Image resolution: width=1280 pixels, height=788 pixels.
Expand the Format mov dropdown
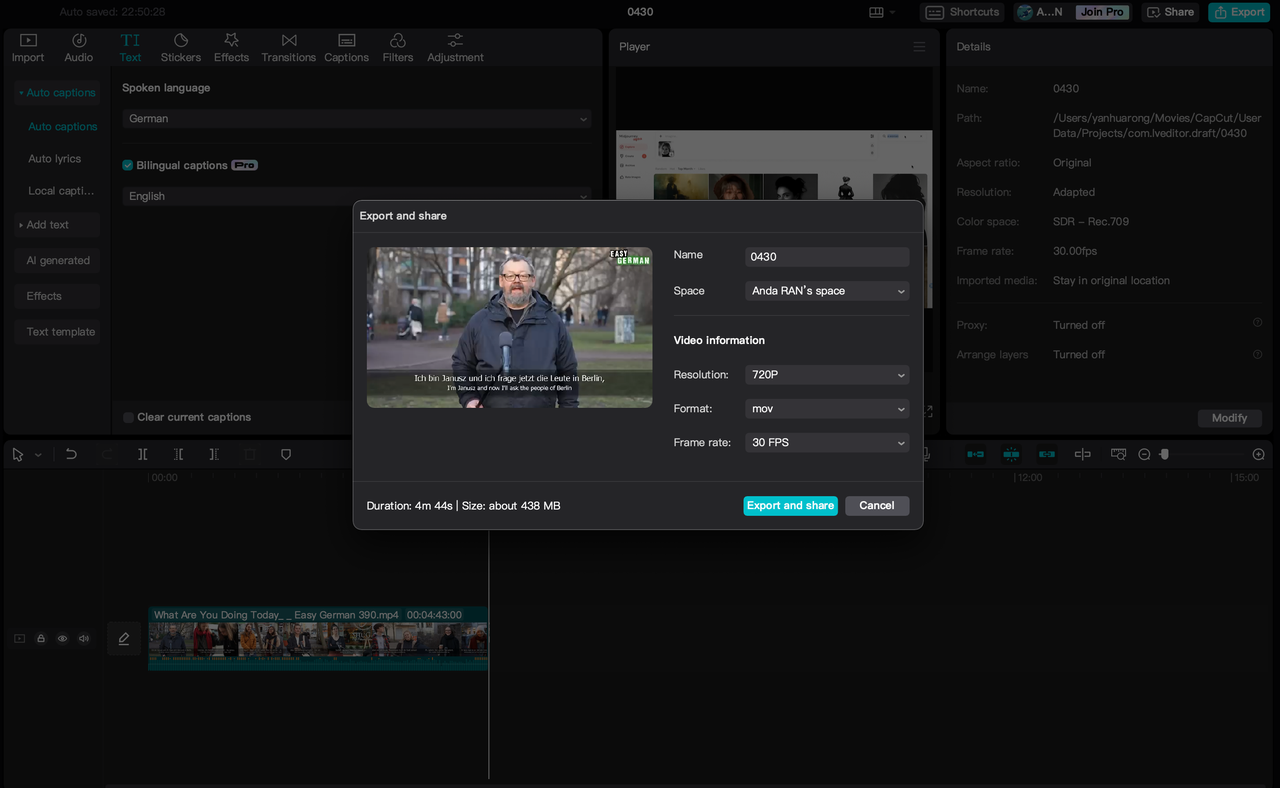[x=827, y=409]
